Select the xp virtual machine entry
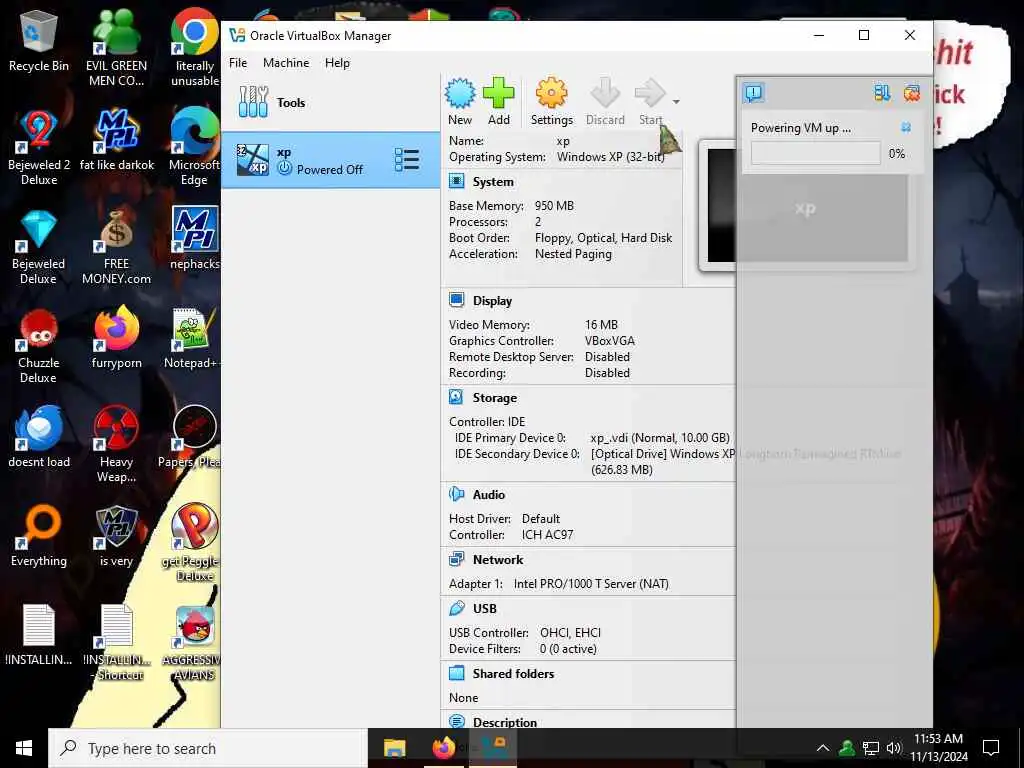 click(330, 160)
